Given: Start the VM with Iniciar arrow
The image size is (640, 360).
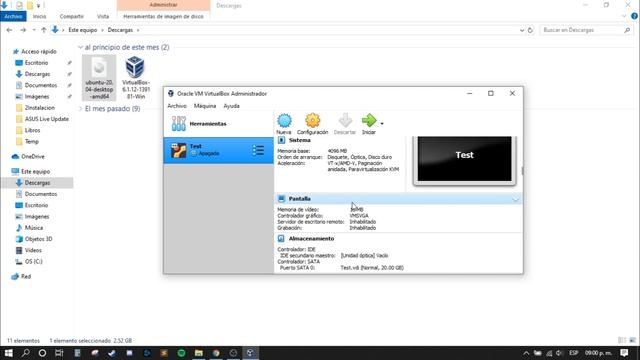Looking at the screenshot, I should pyautogui.click(x=369, y=124).
